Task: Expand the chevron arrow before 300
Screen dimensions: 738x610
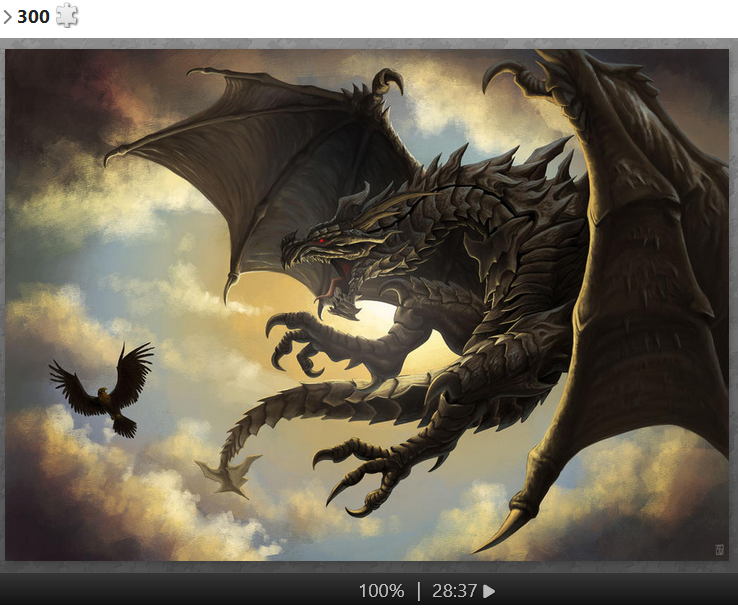Action: (x=7, y=16)
